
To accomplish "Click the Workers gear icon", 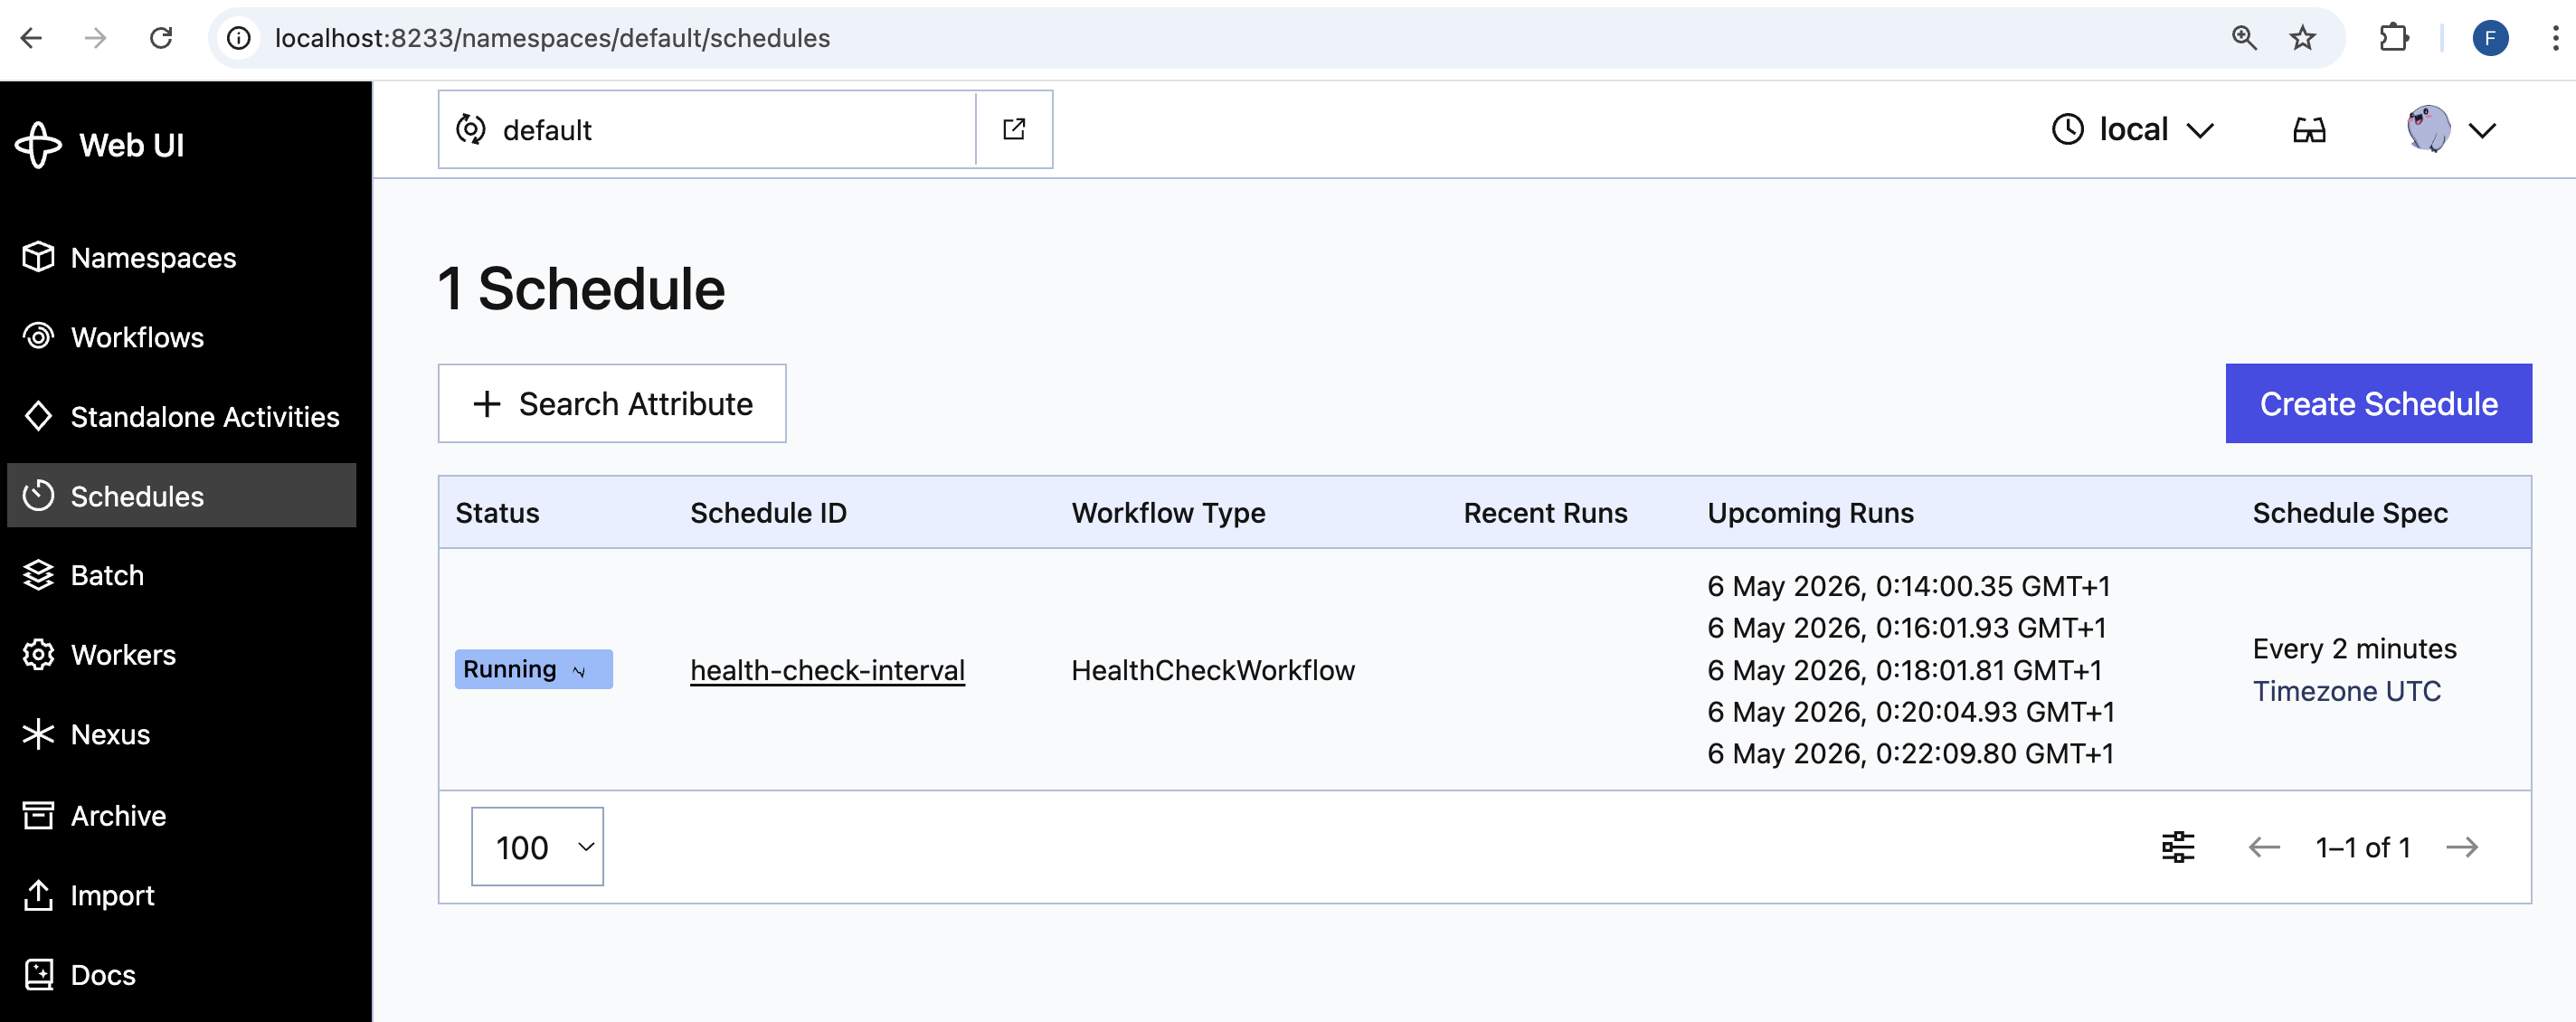I will coord(38,654).
